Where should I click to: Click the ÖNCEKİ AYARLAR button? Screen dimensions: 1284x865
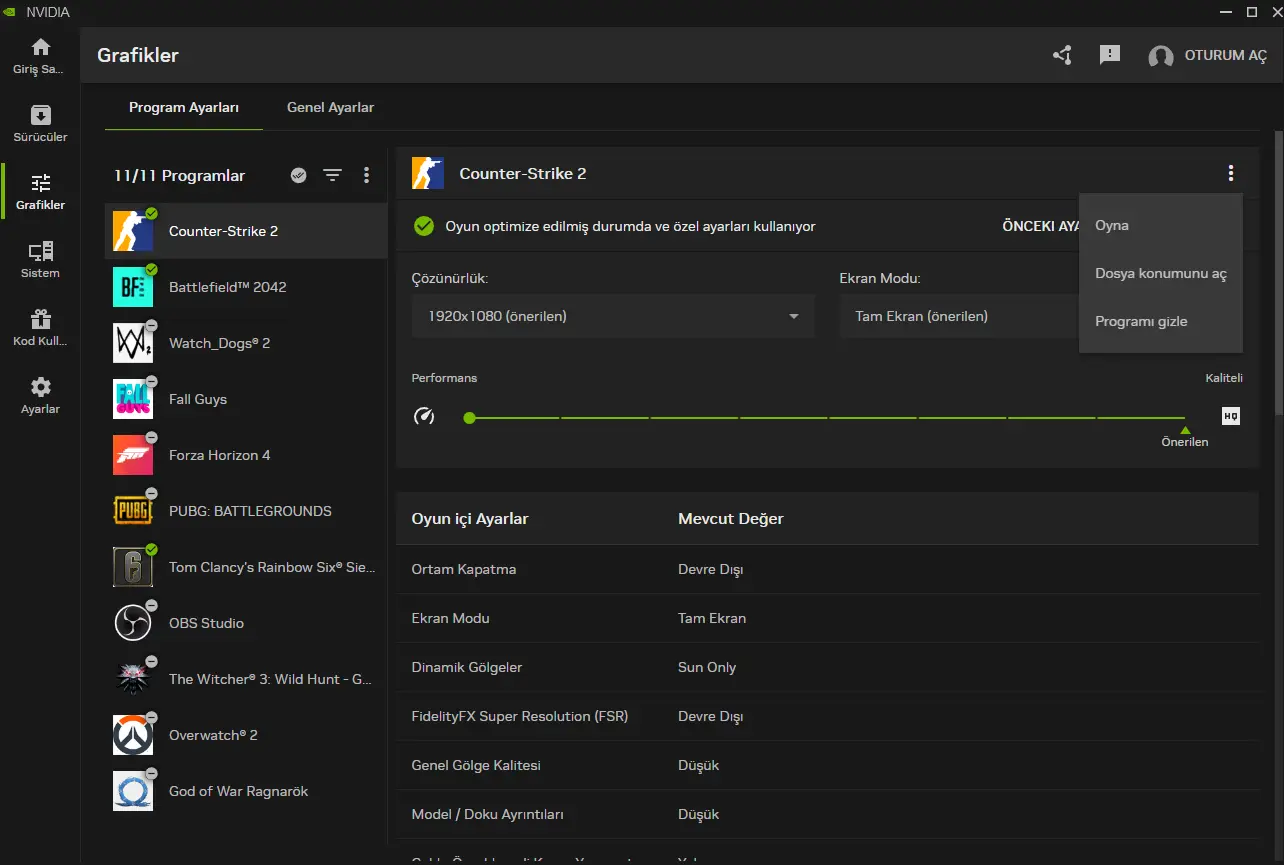point(1041,226)
